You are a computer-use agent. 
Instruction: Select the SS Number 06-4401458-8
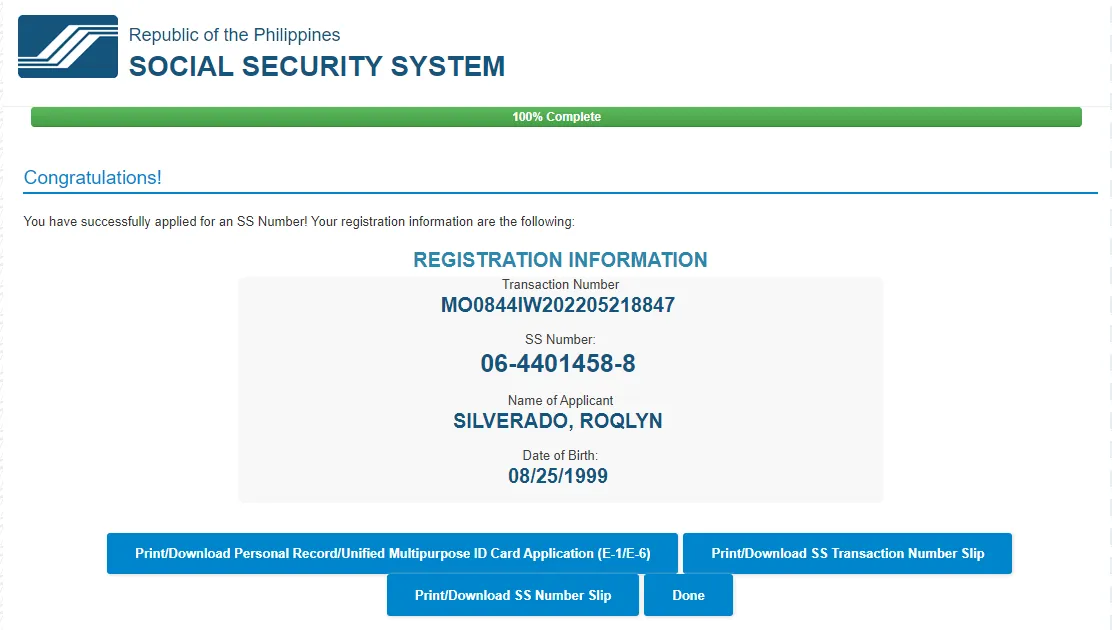tap(558, 364)
